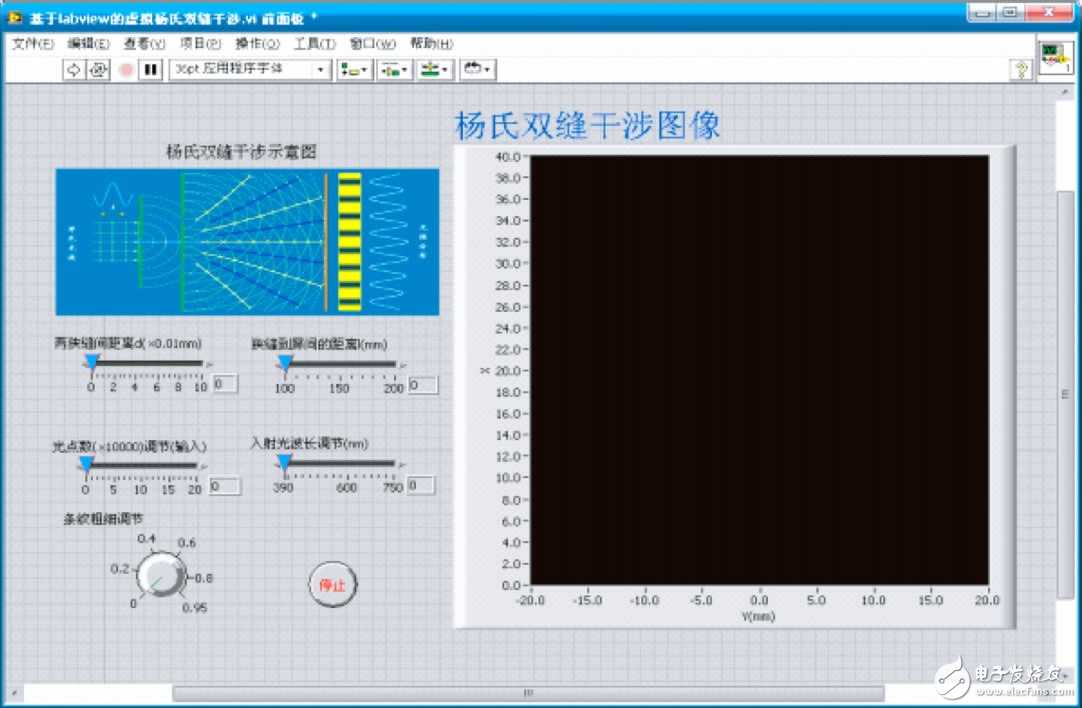Screen dimensions: 1082x708
Task: Open the application font dropdown
Action: pos(250,70)
